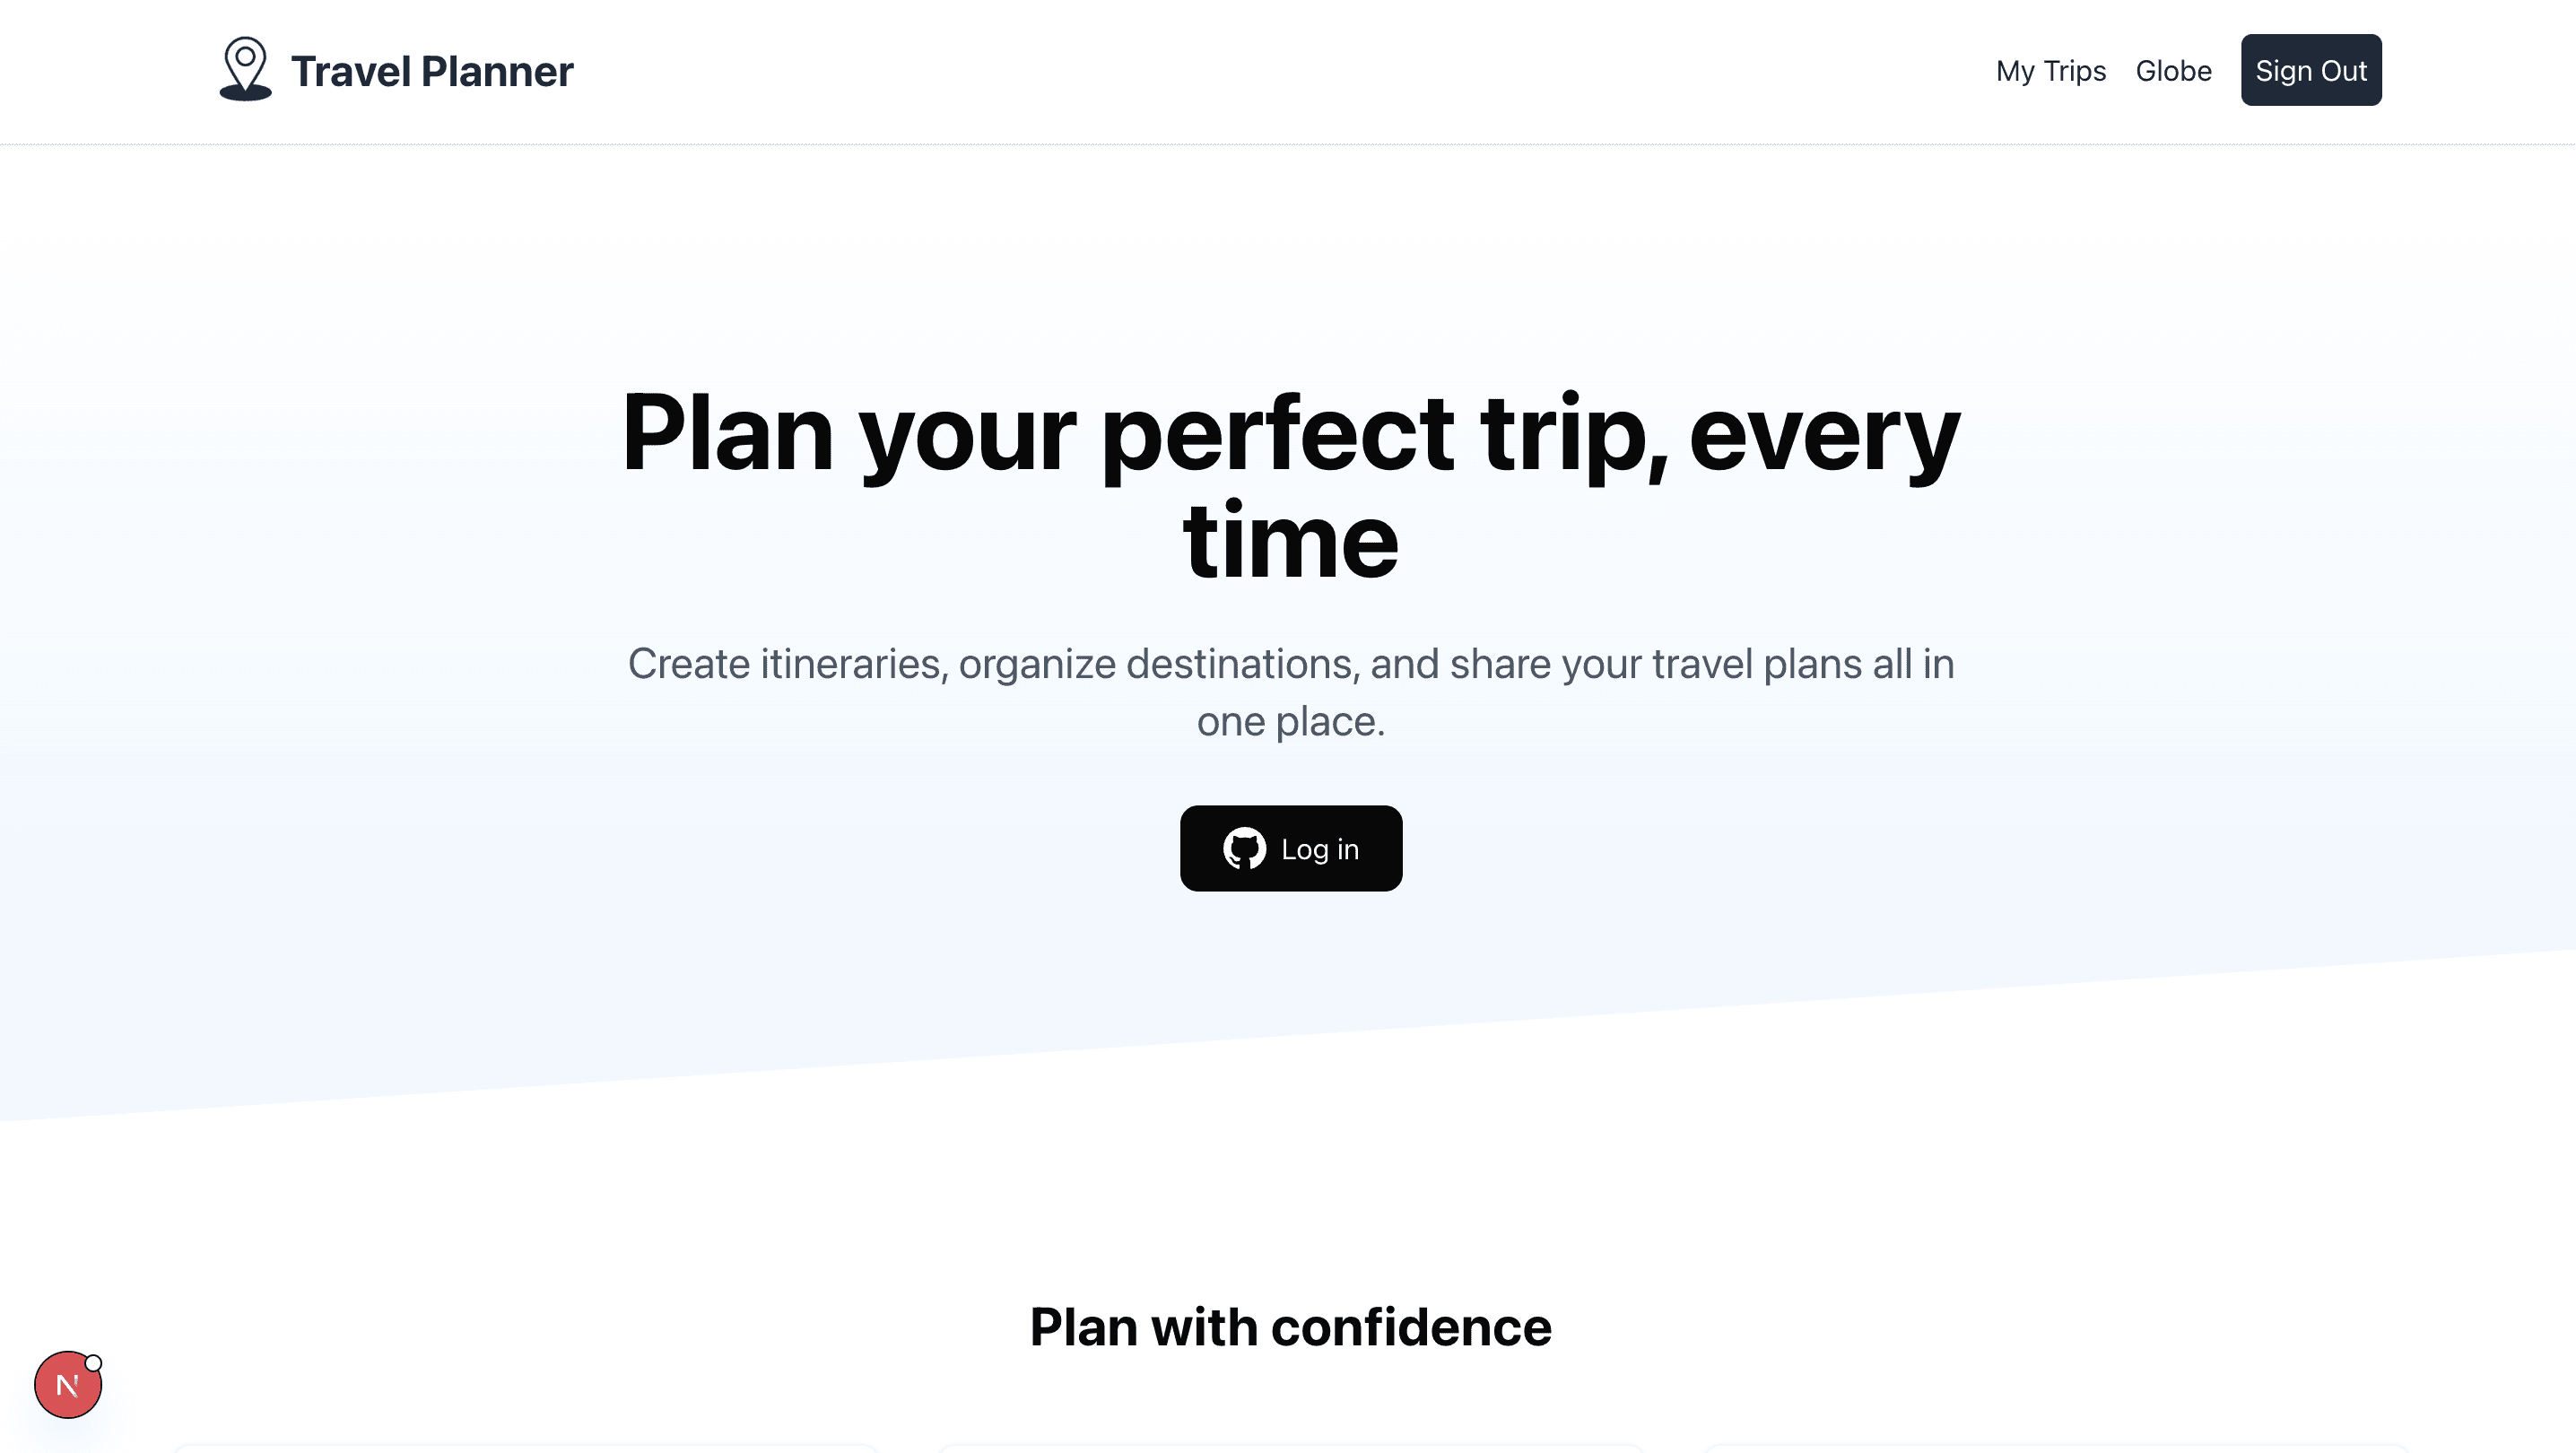Click the rightmost feature card

pos(2050,1448)
